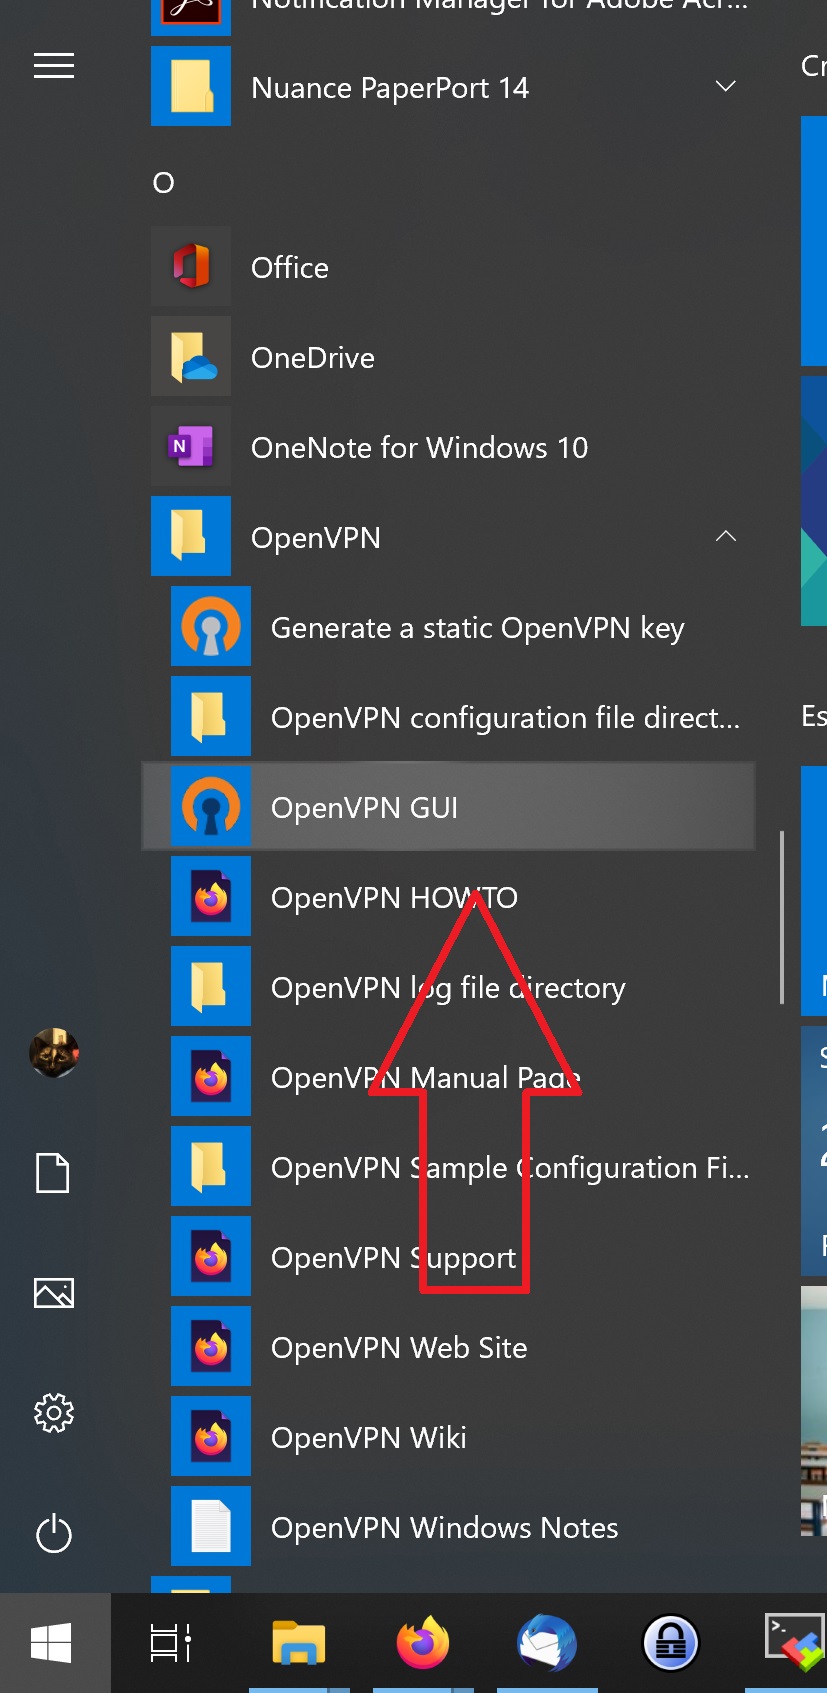Launch Office from the app list
827x1693 pixels.
point(290,268)
